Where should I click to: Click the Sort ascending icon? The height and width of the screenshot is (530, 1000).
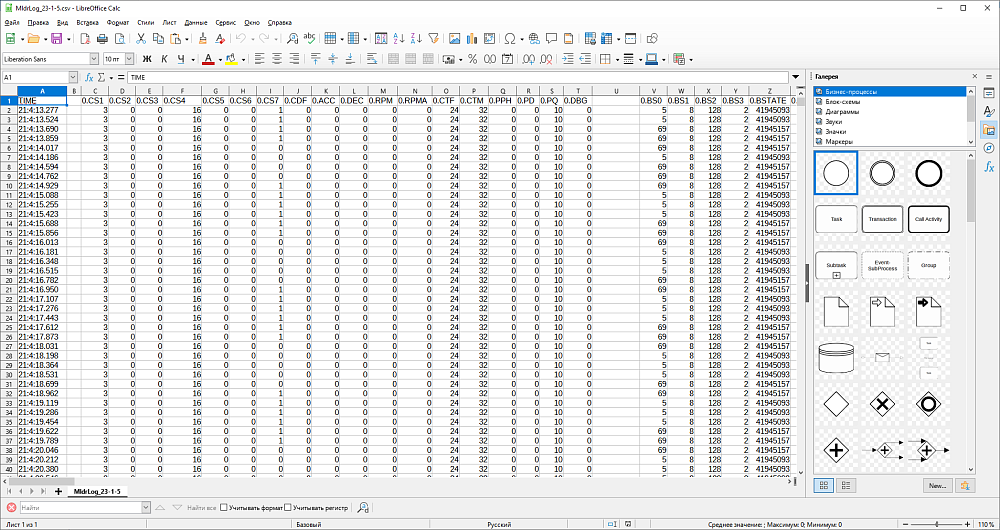coord(400,39)
